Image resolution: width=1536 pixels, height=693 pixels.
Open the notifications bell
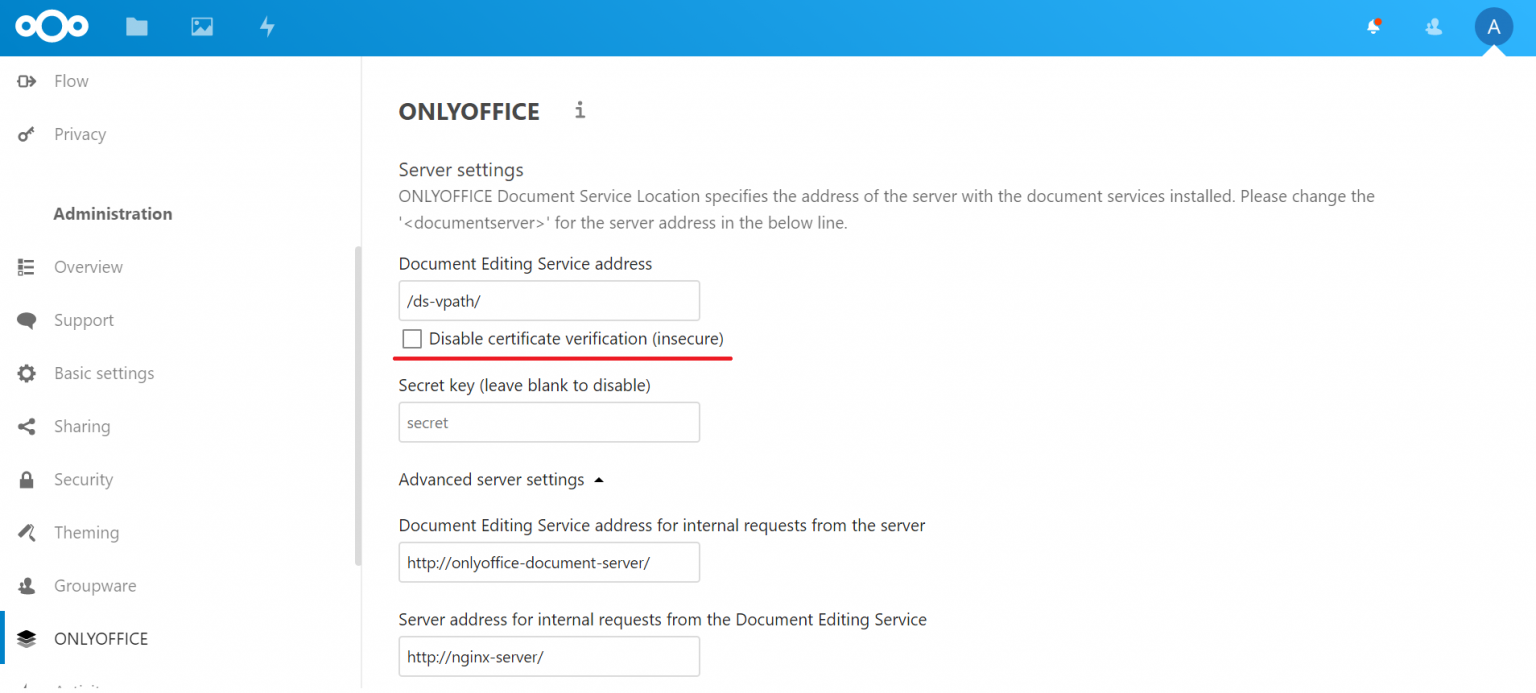1374,27
